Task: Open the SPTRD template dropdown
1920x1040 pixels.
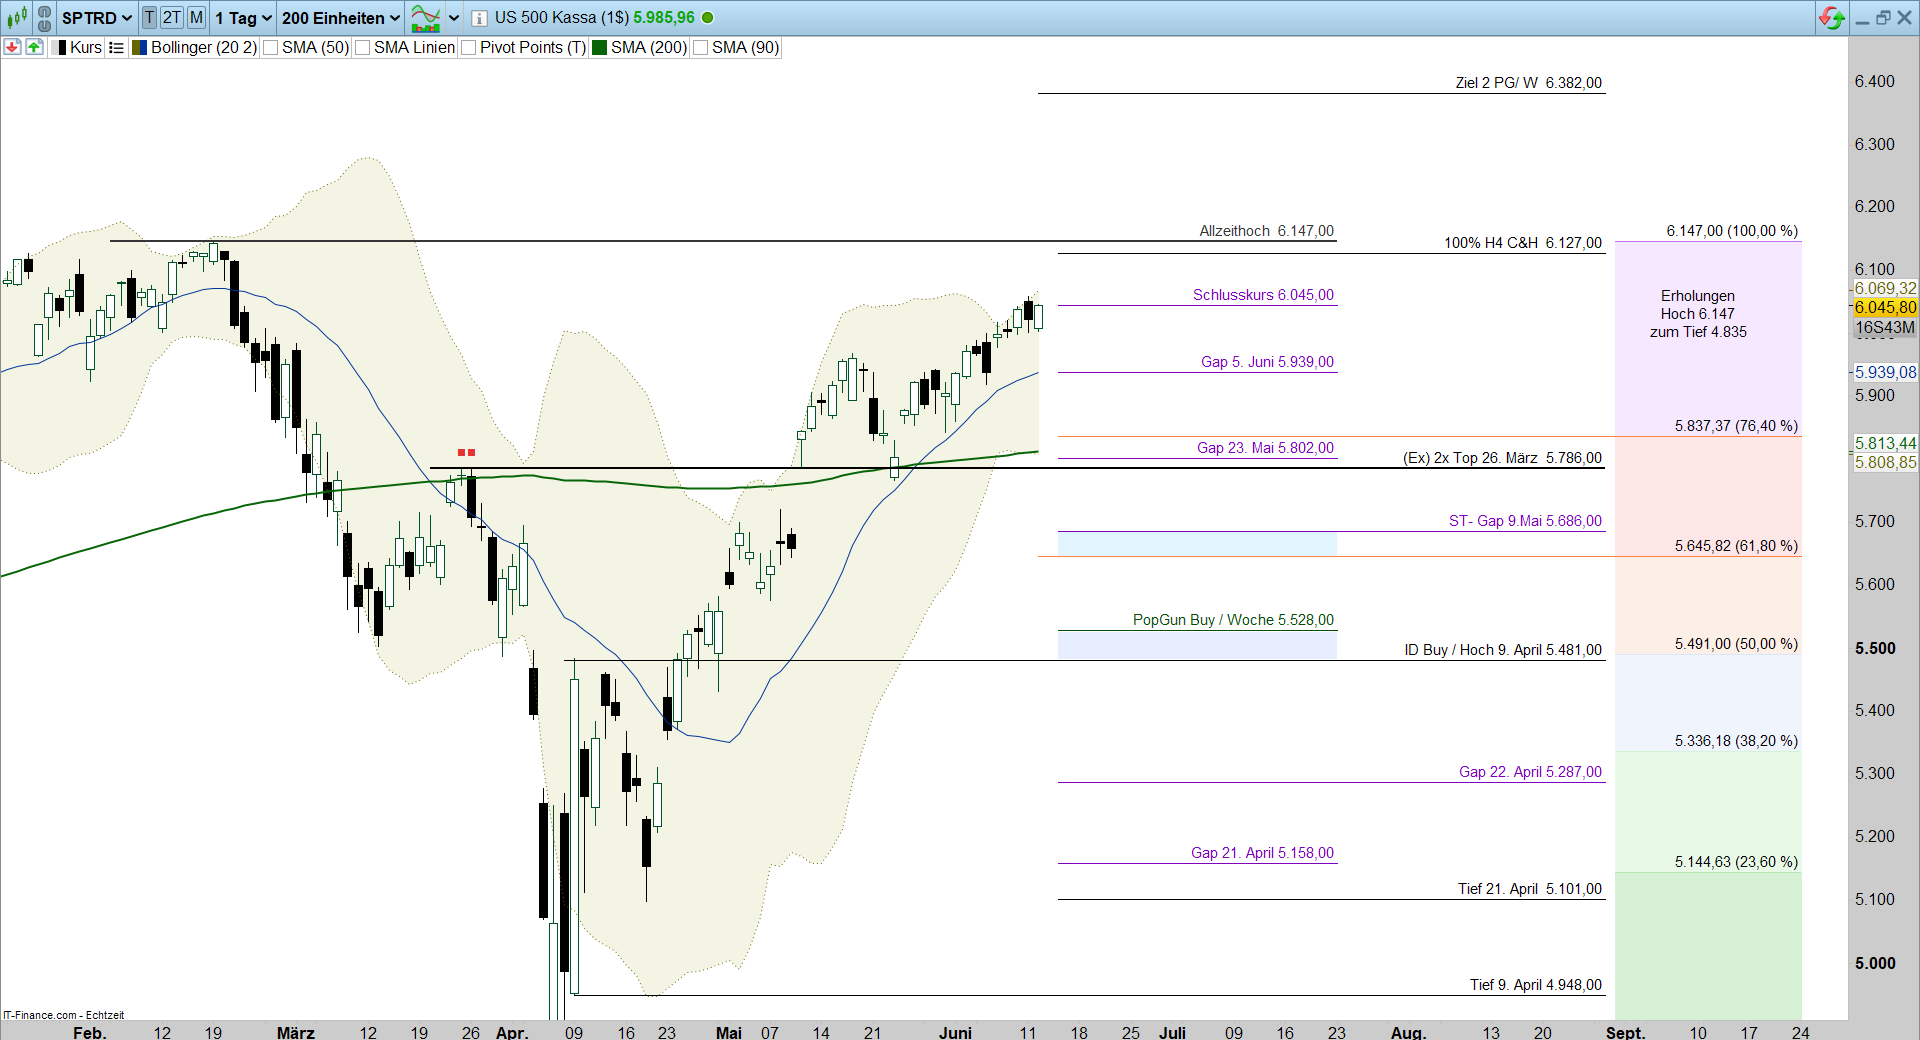Action: click(96, 17)
